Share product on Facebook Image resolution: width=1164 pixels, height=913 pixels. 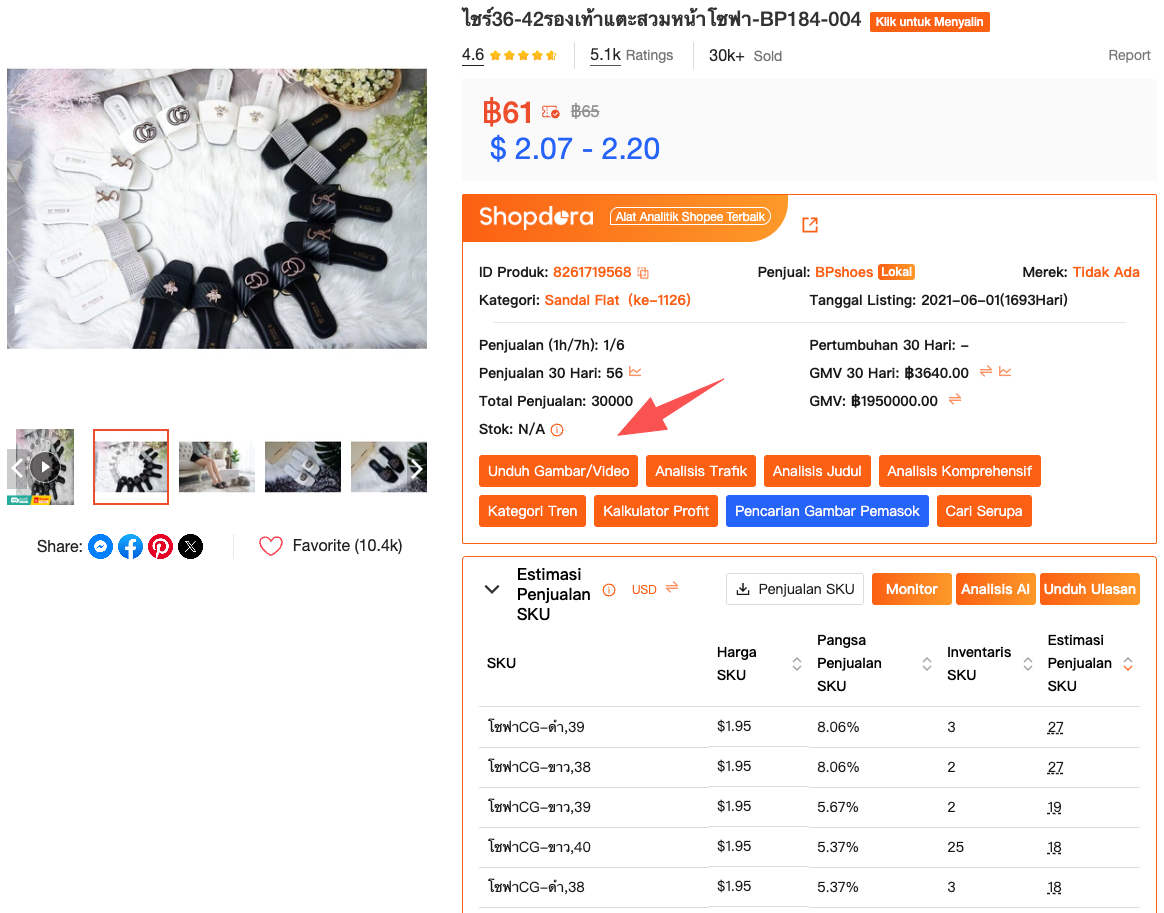pyautogui.click(x=130, y=546)
